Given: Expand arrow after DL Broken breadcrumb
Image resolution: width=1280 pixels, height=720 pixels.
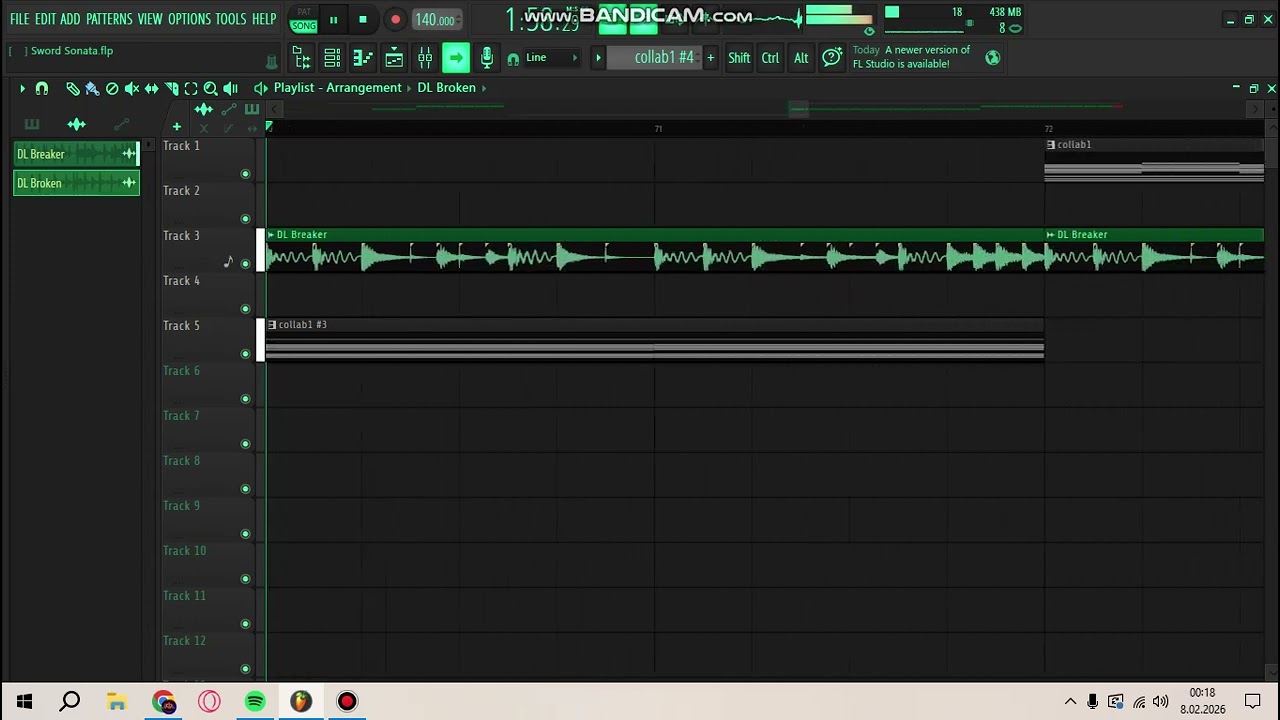Looking at the screenshot, I should pos(484,88).
